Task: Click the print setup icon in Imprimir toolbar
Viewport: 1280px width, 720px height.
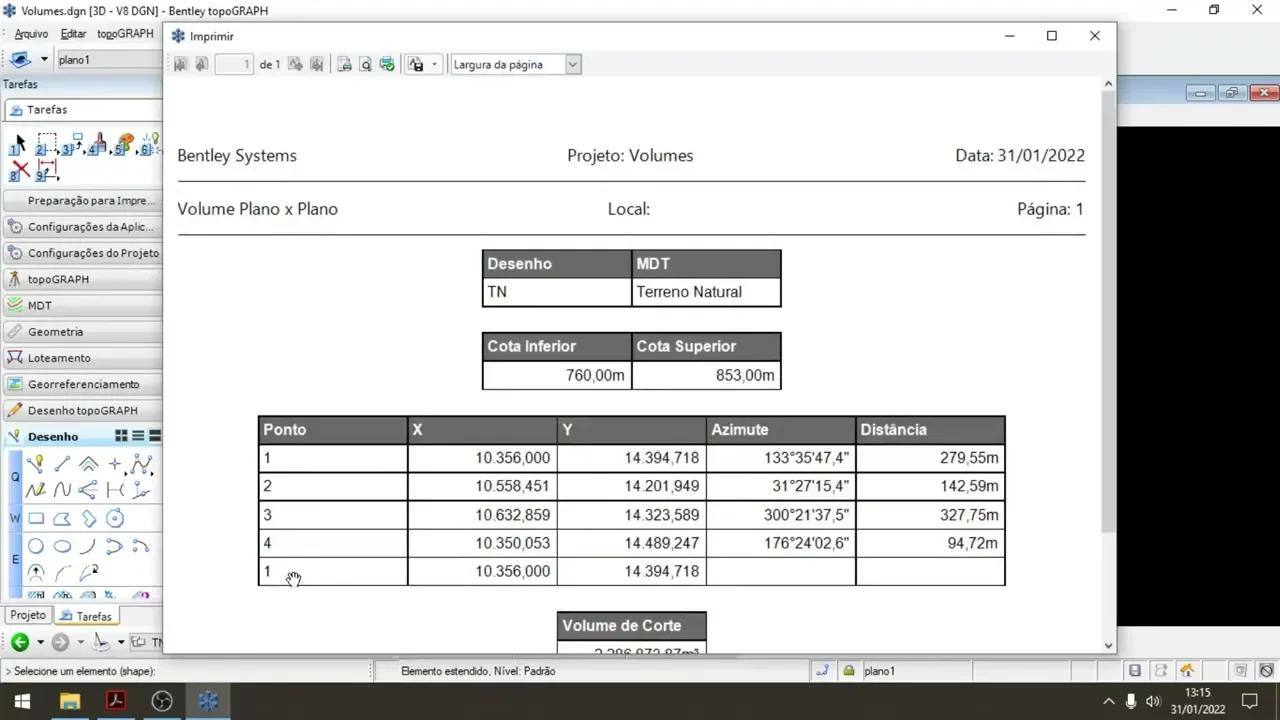Action: coord(344,64)
